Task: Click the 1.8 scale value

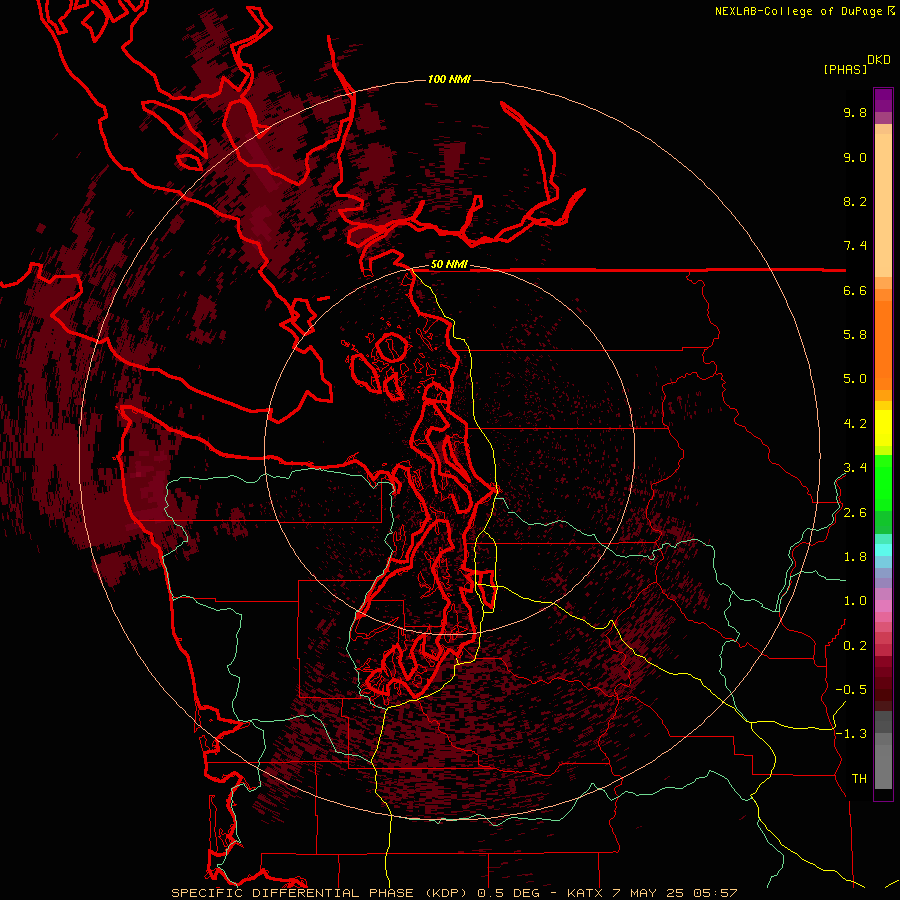Action: click(855, 557)
